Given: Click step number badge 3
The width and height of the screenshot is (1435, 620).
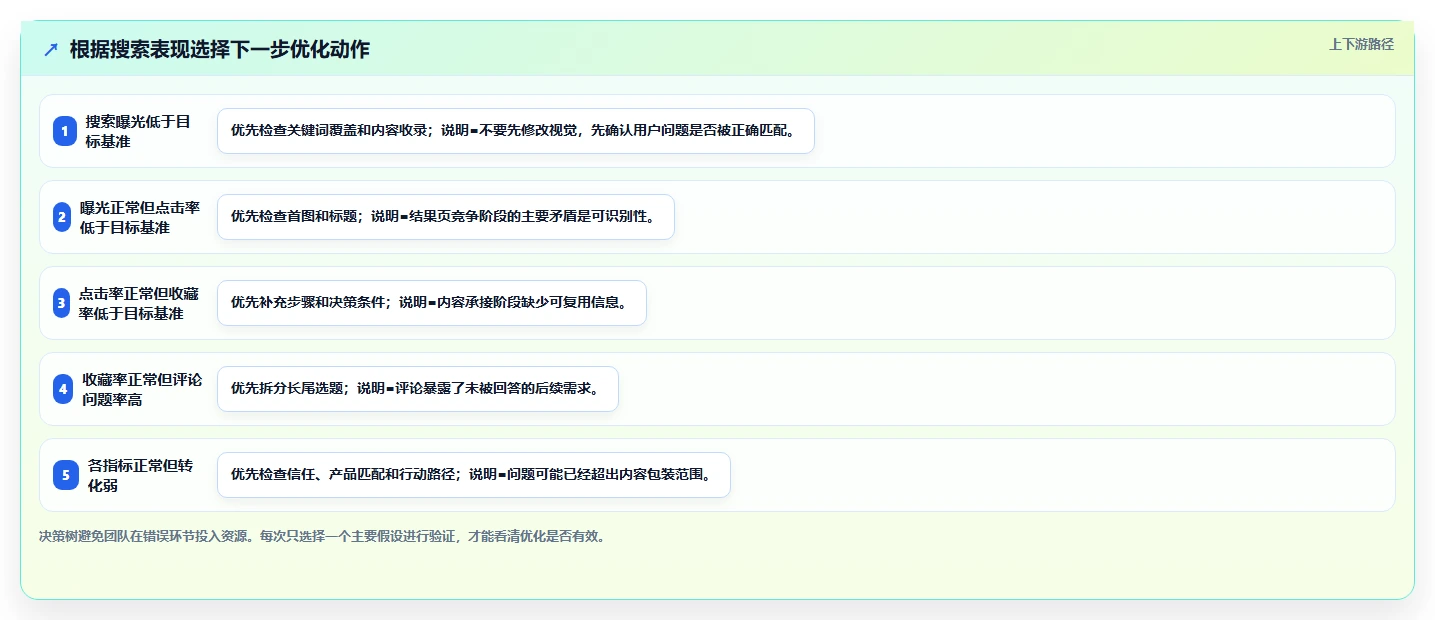Looking at the screenshot, I should (61, 303).
